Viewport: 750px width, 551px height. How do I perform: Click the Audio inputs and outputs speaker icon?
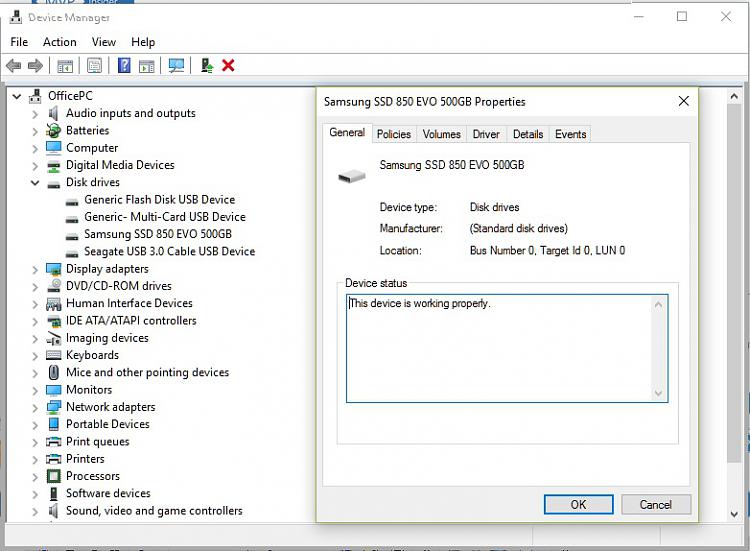53,113
